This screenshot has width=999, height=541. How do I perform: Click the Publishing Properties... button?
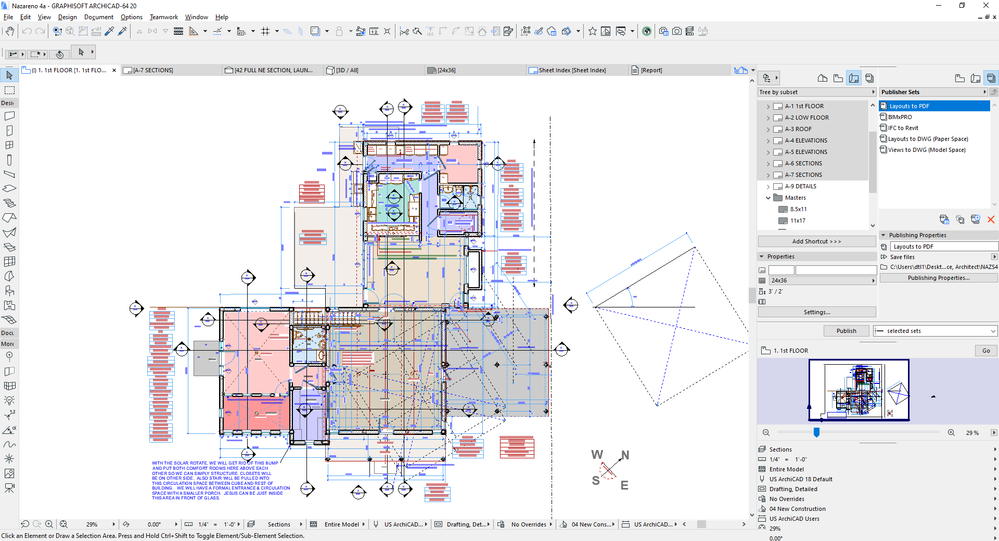(938, 278)
